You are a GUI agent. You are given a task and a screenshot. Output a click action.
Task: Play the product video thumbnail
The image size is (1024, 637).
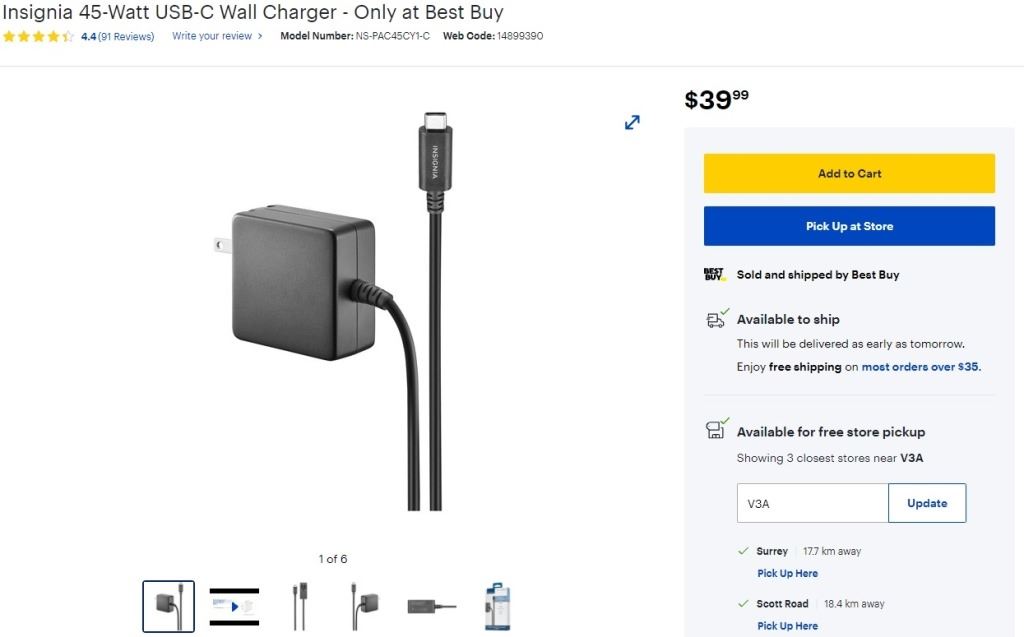click(x=234, y=606)
